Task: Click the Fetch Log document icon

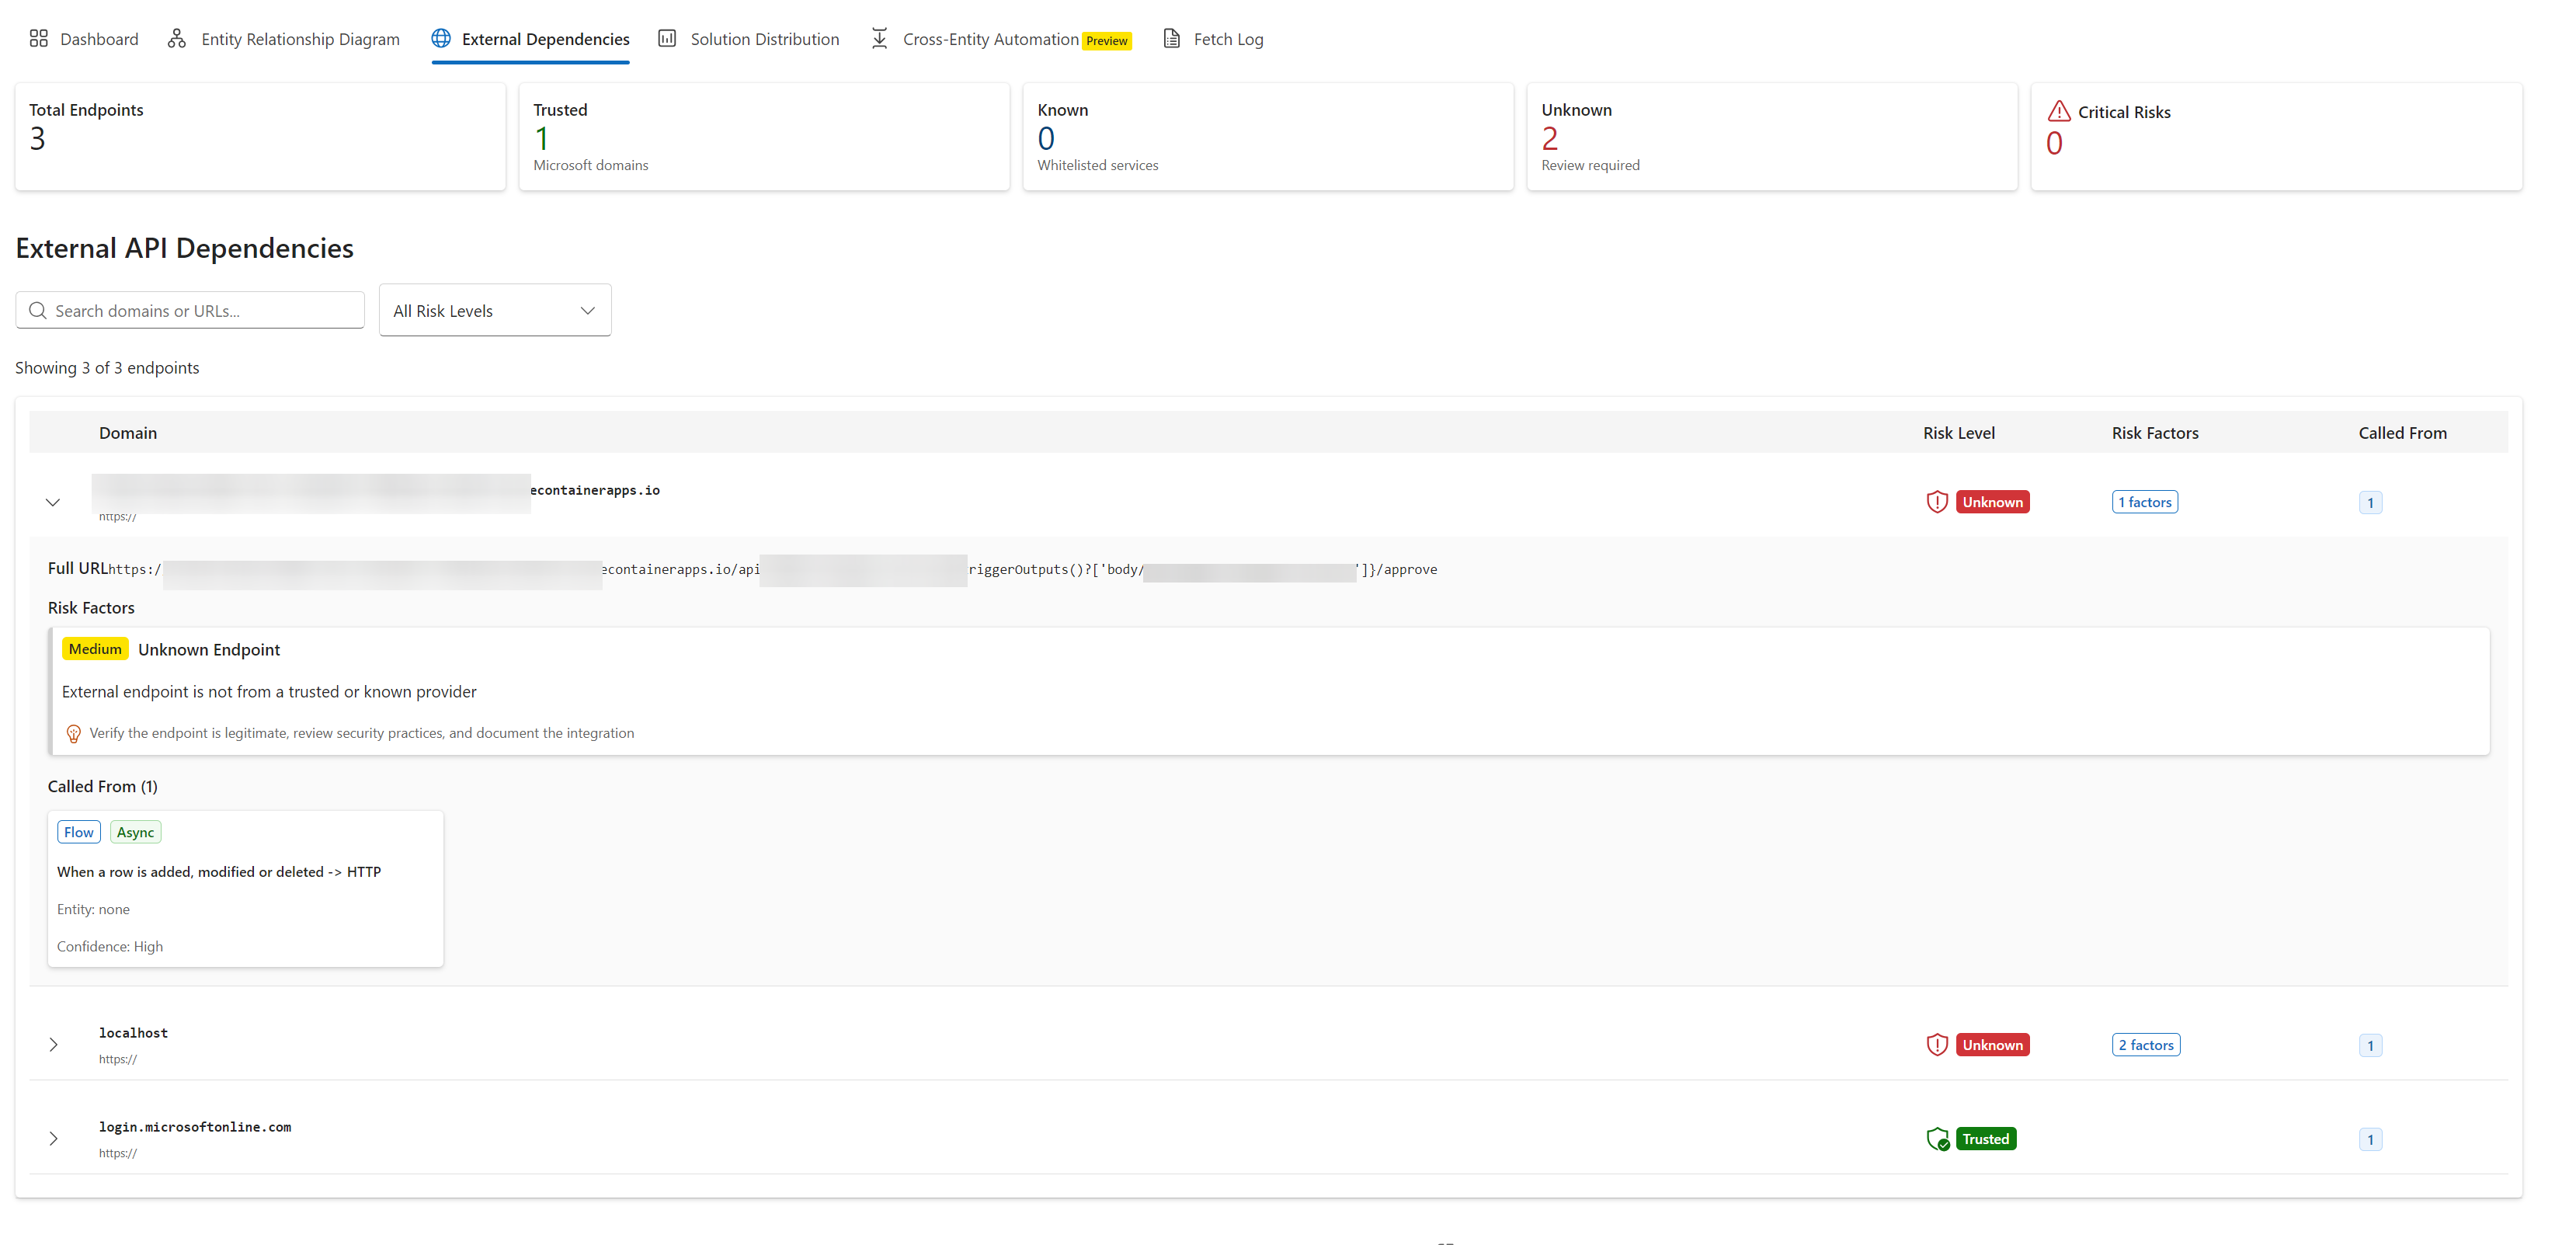Action: (1171, 38)
